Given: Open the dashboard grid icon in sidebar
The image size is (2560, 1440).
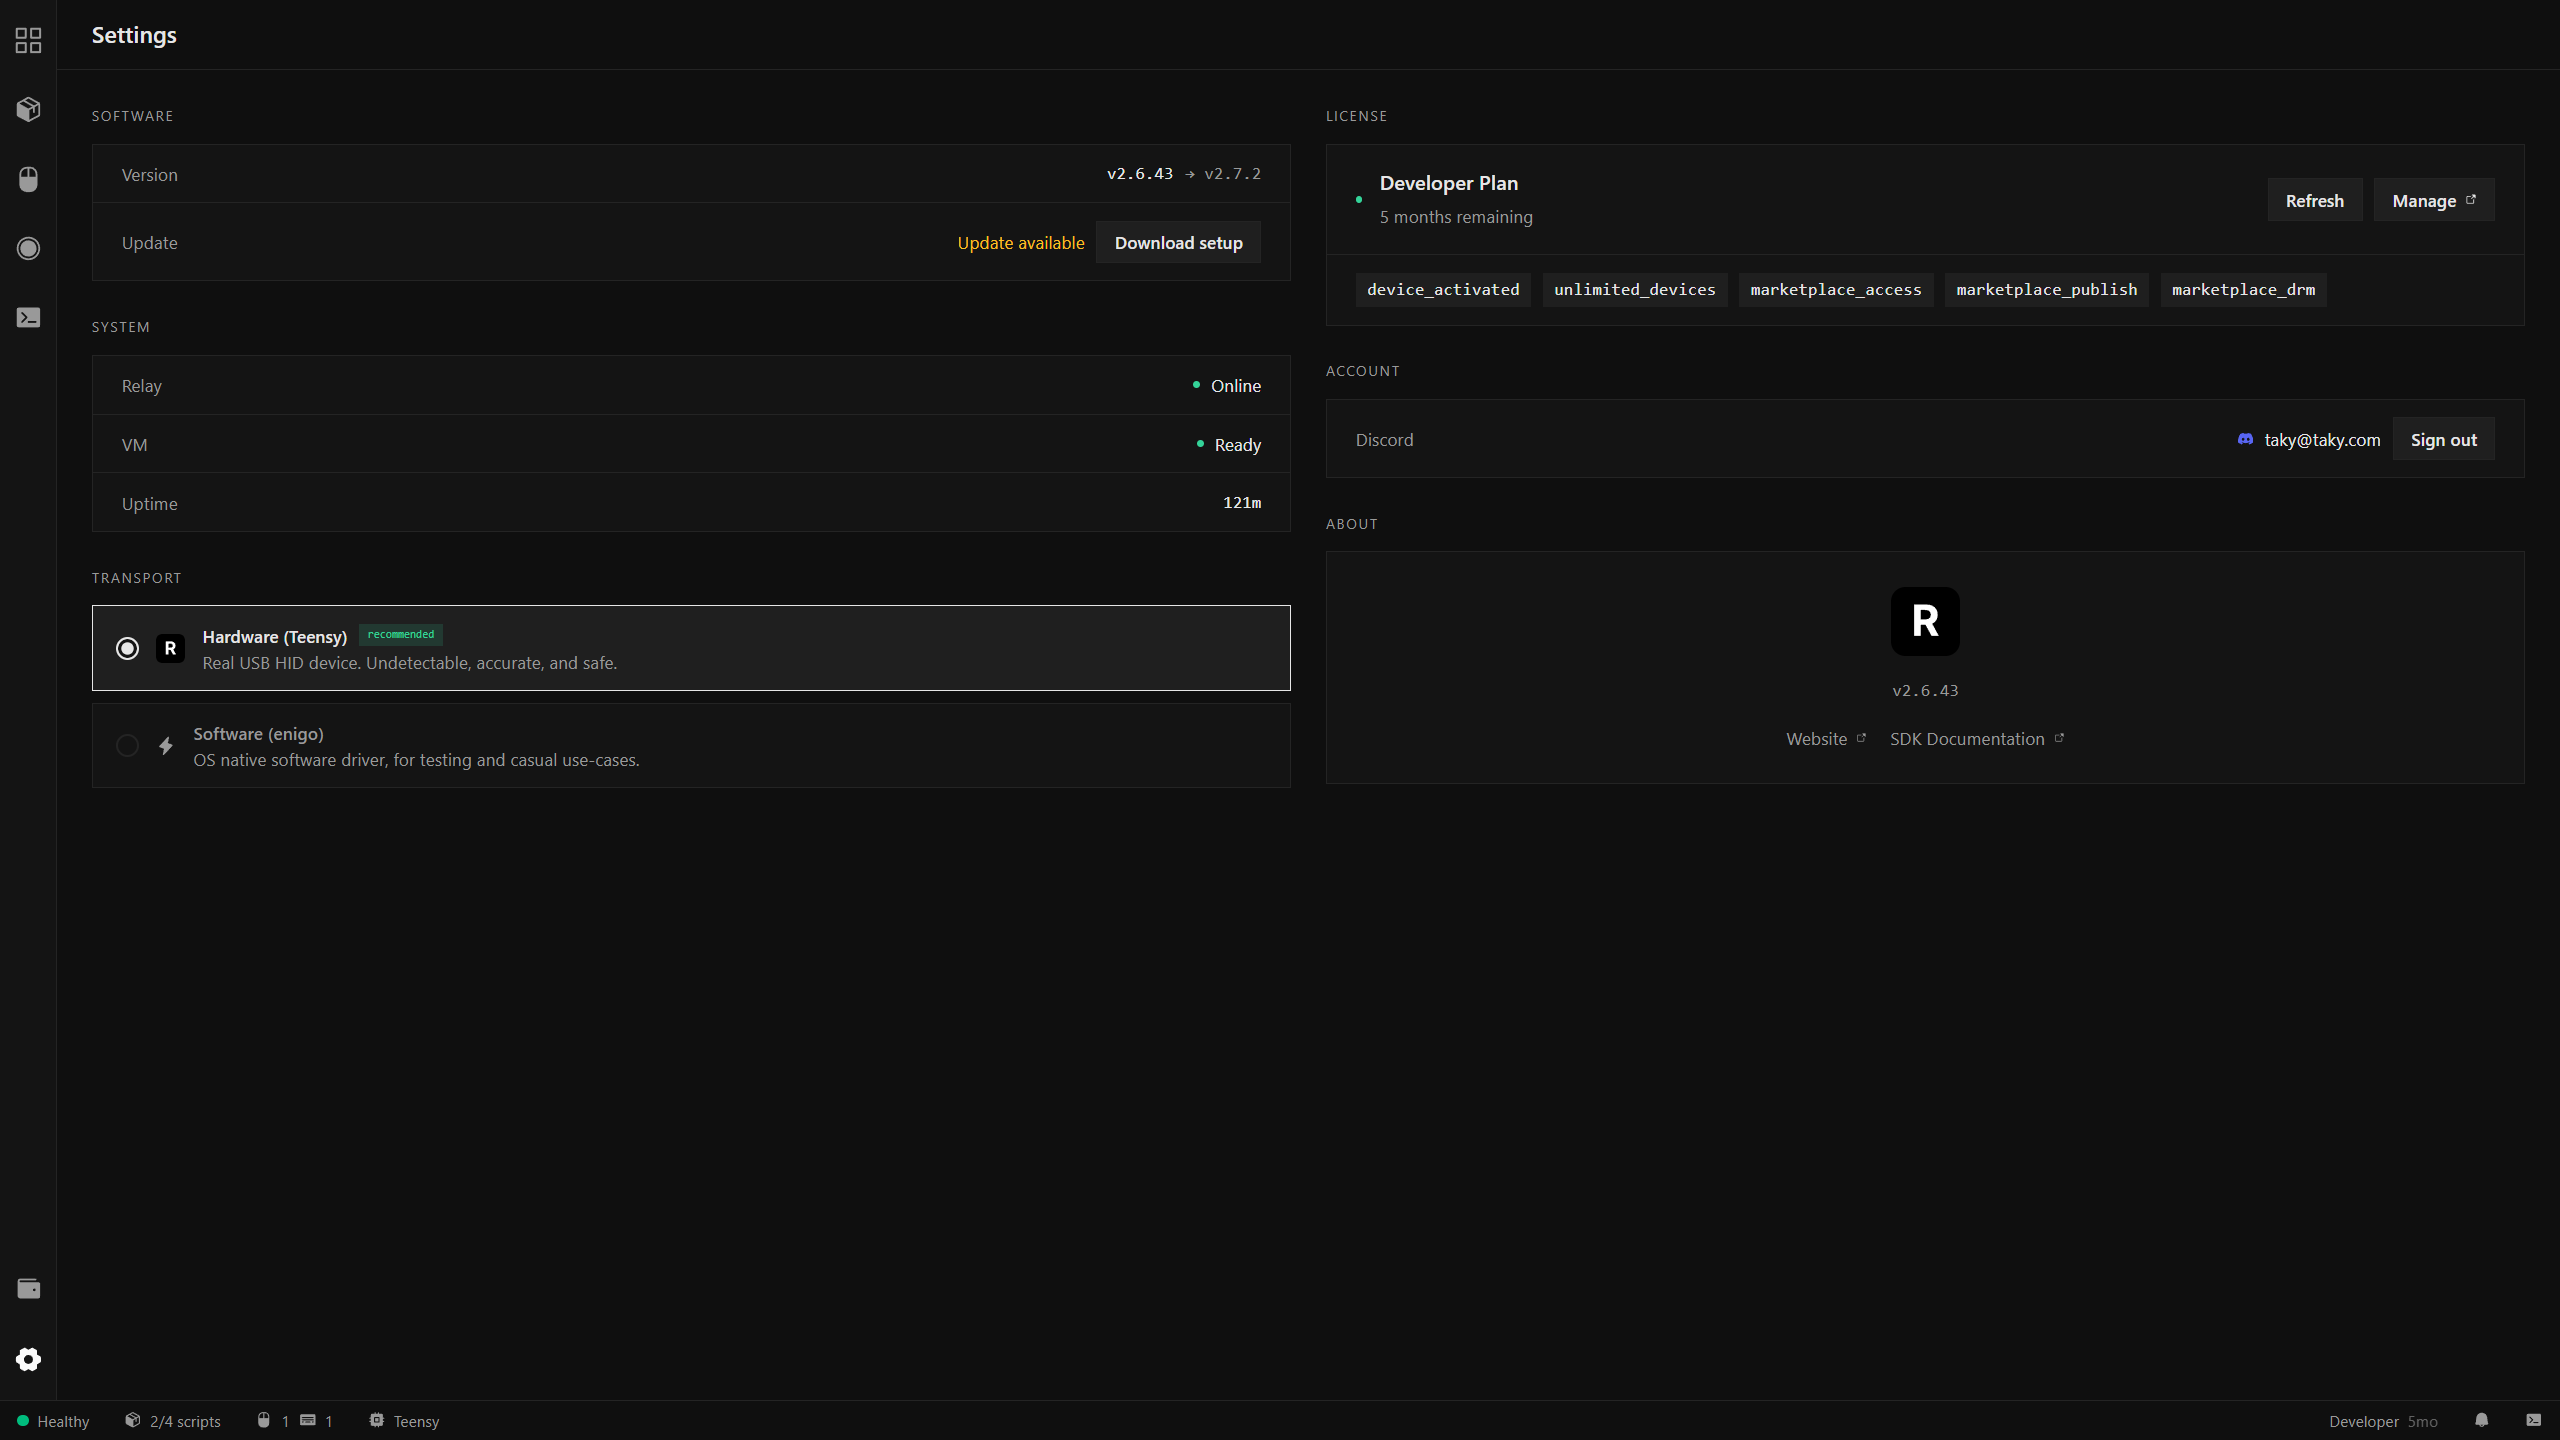Looking at the screenshot, I should (28, 40).
